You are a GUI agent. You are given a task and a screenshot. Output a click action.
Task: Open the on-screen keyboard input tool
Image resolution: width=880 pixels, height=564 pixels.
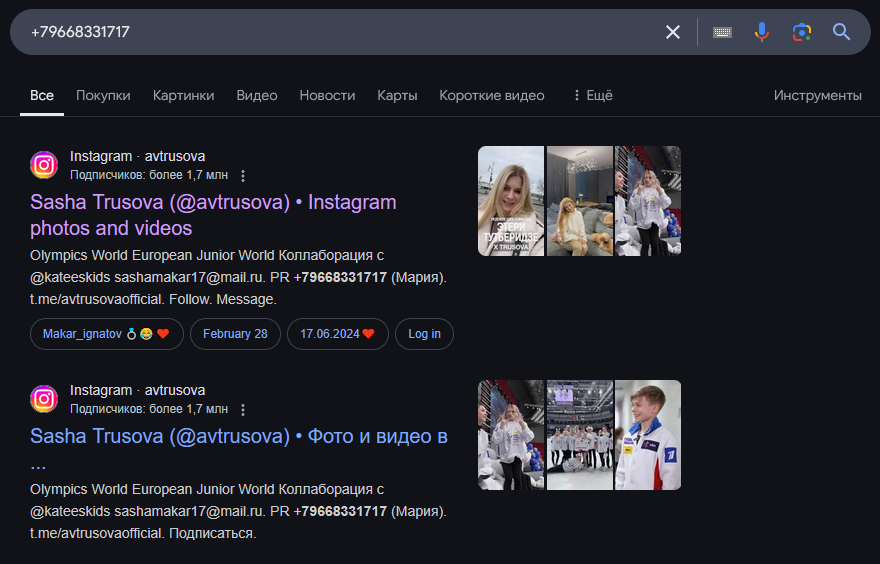coord(722,32)
